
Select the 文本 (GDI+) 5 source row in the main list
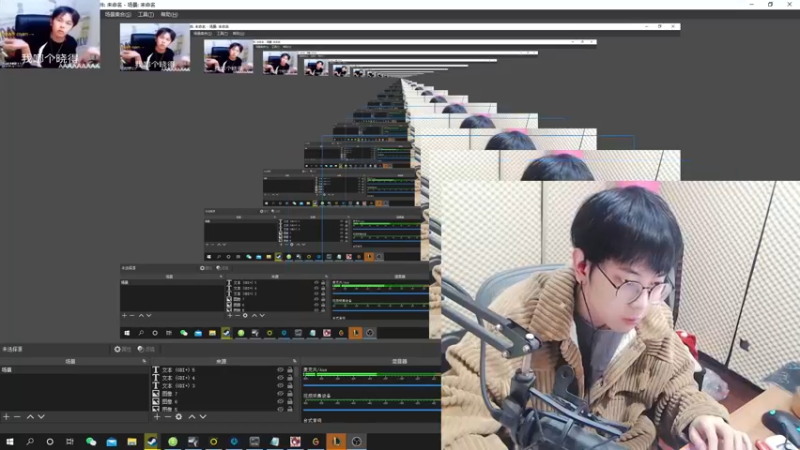(x=223, y=370)
